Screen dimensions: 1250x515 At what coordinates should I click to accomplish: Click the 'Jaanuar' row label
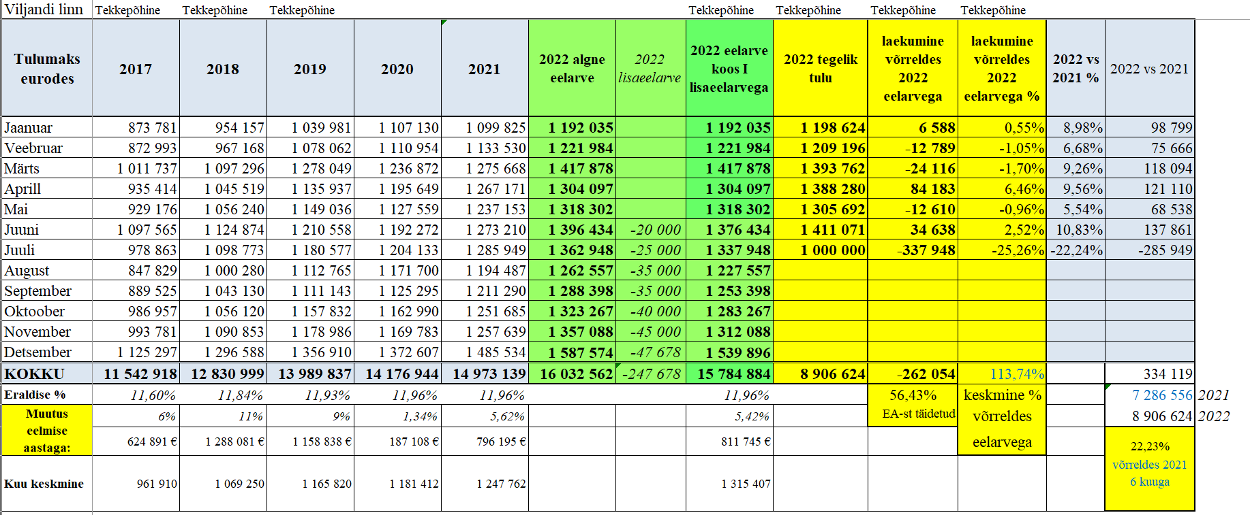[47, 128]
